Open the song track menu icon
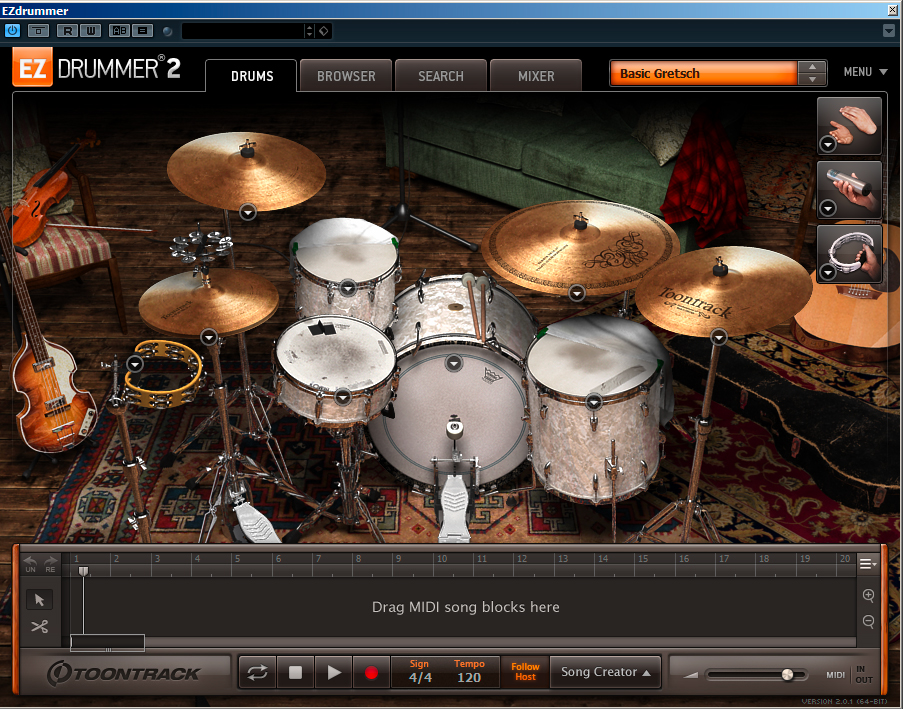Image resolution: width=903 pixels, height=709 pixels. [868, 564]
